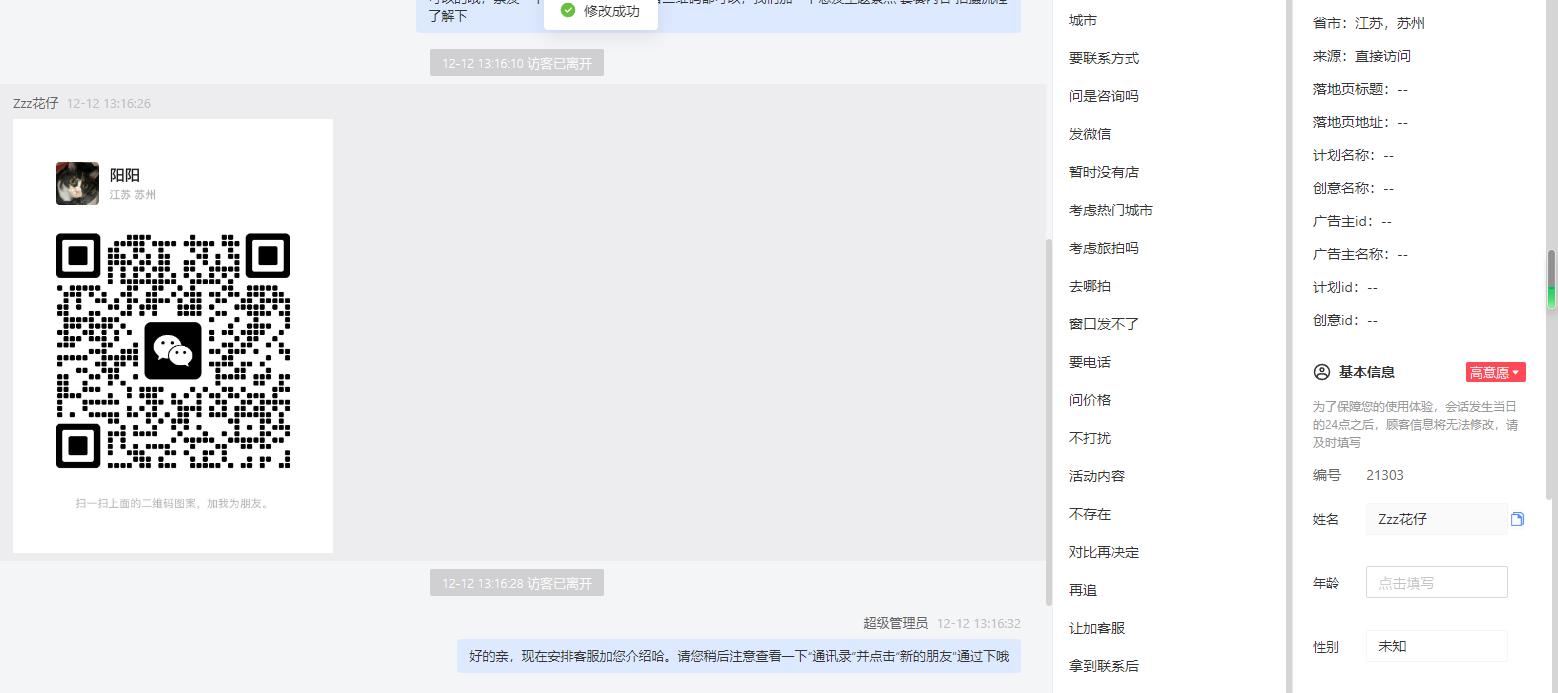This screenshot has width=1558, height=693.
Task: Select the 问价格 quick reply
Action: click(x=1090, y=400)
